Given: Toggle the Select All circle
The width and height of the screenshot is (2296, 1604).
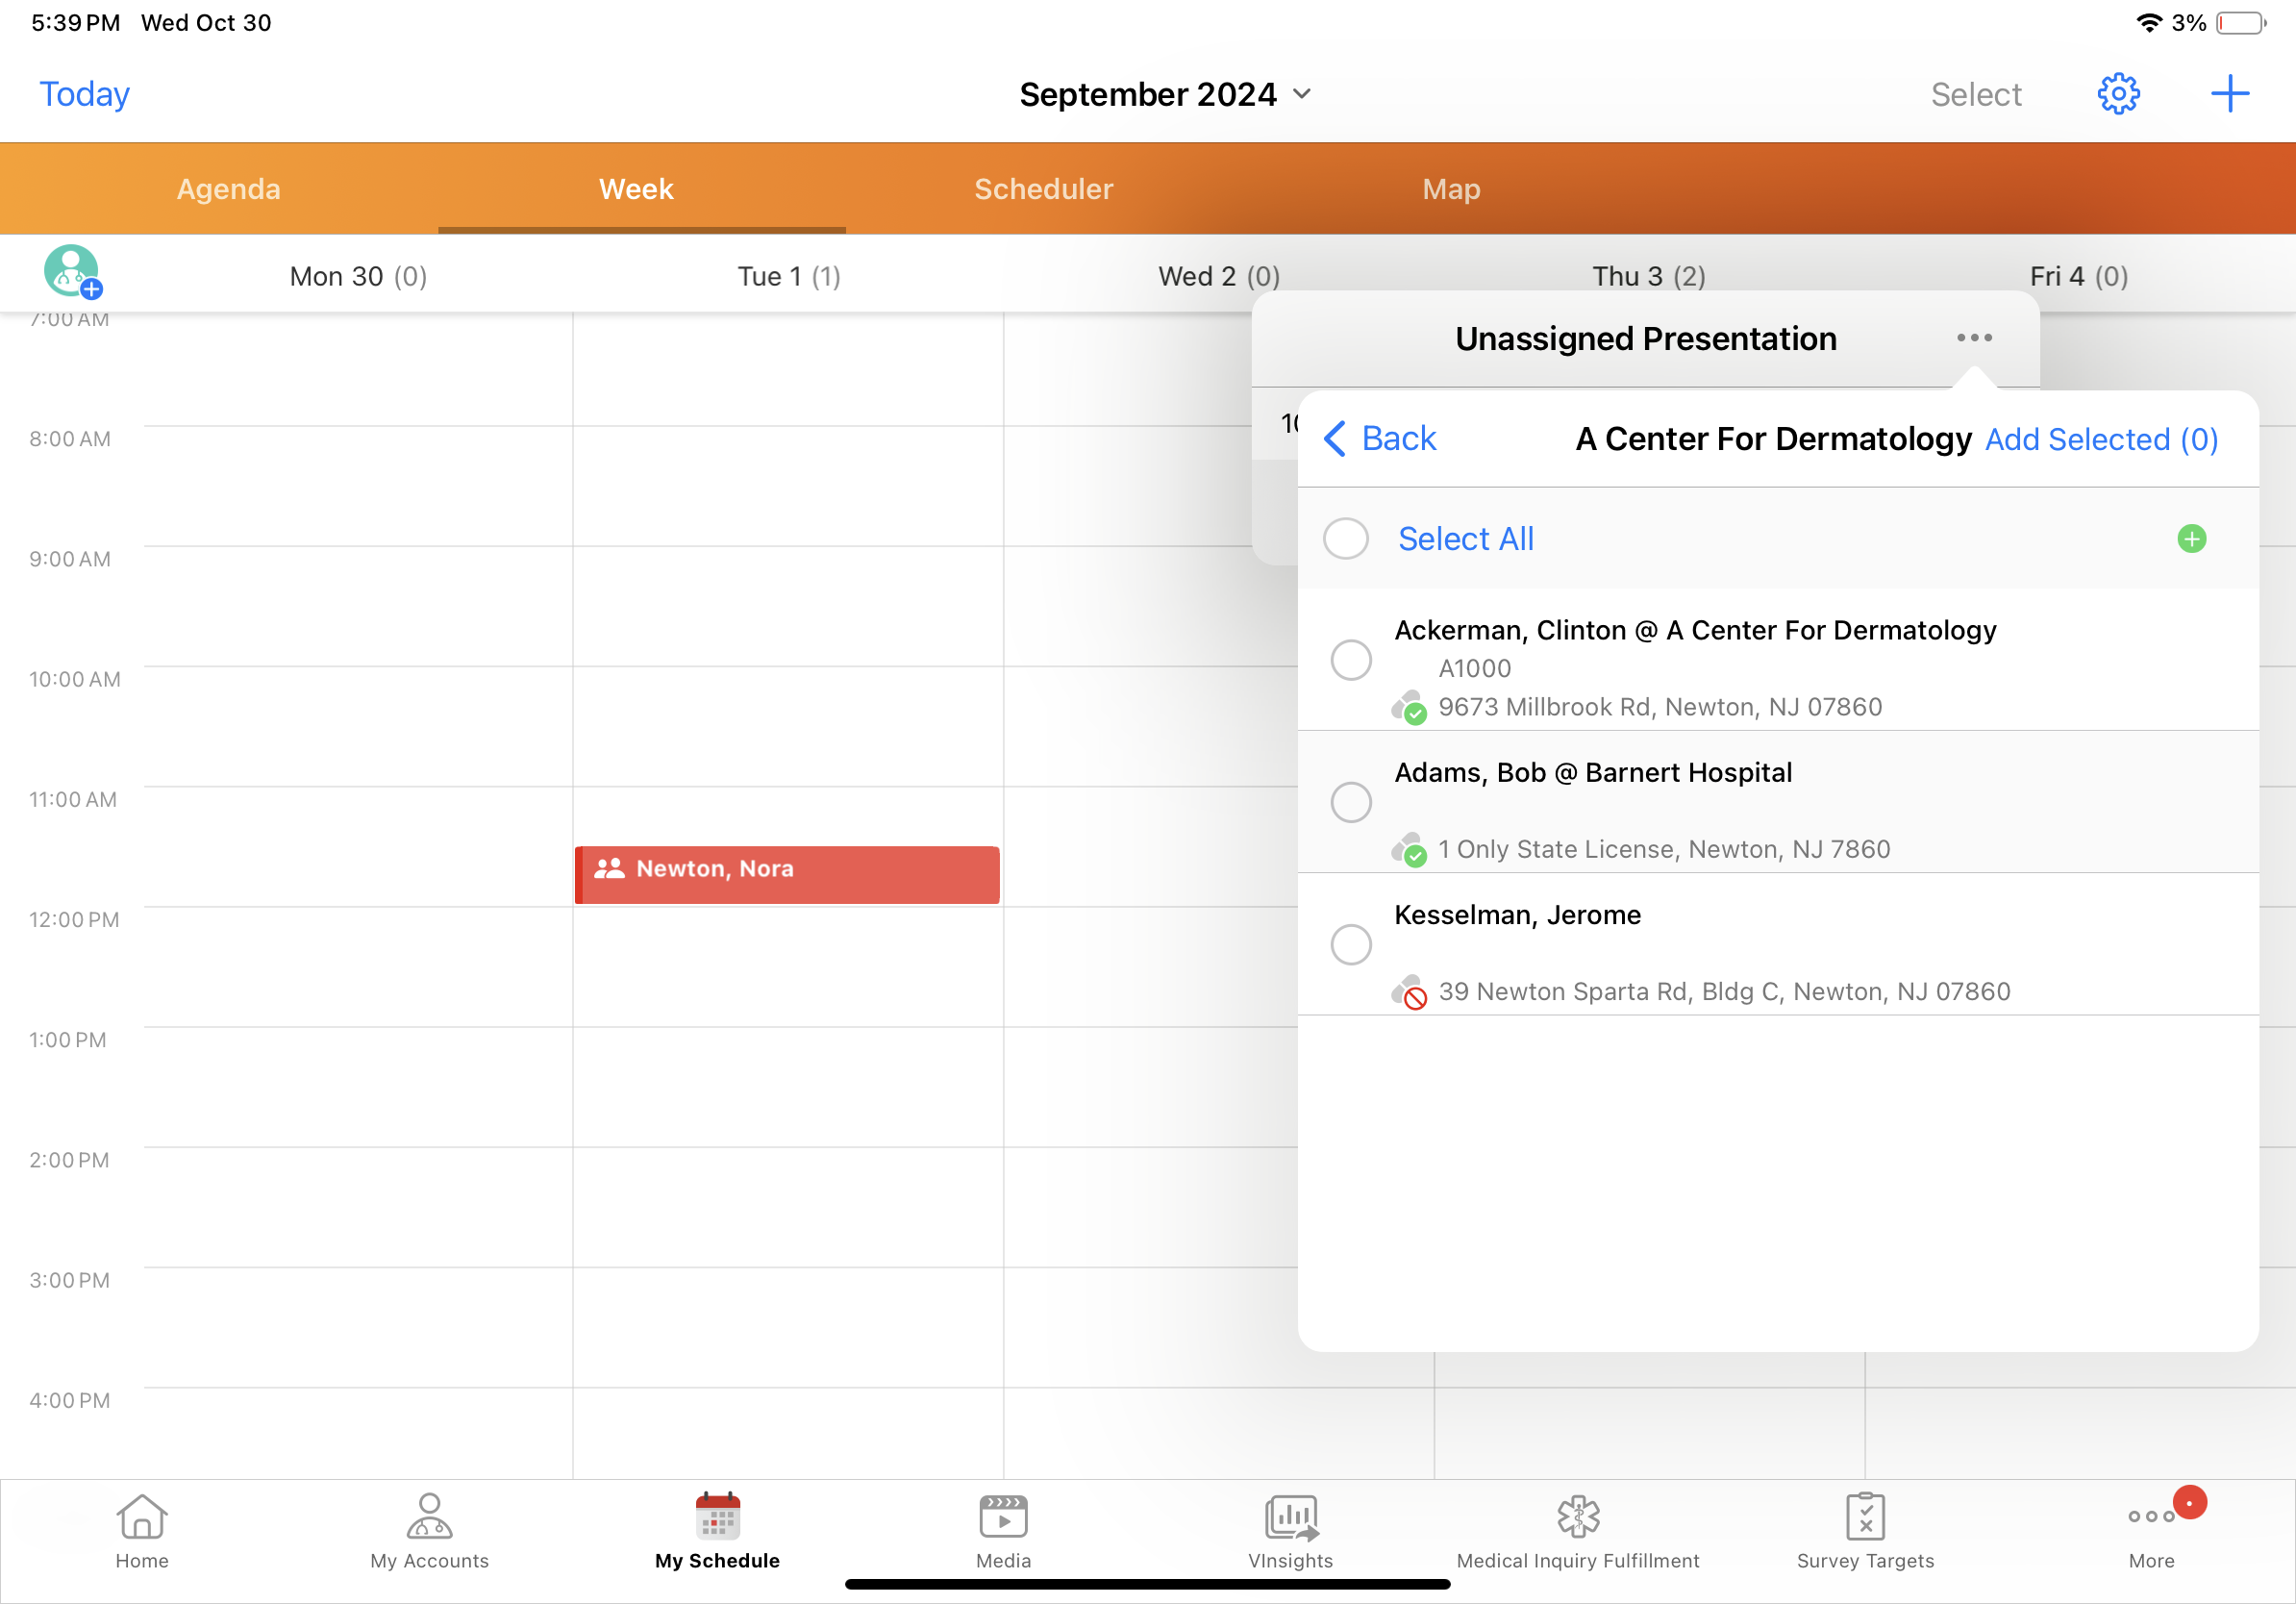Looking at the screenshot, I should (x=1345, y=539).
